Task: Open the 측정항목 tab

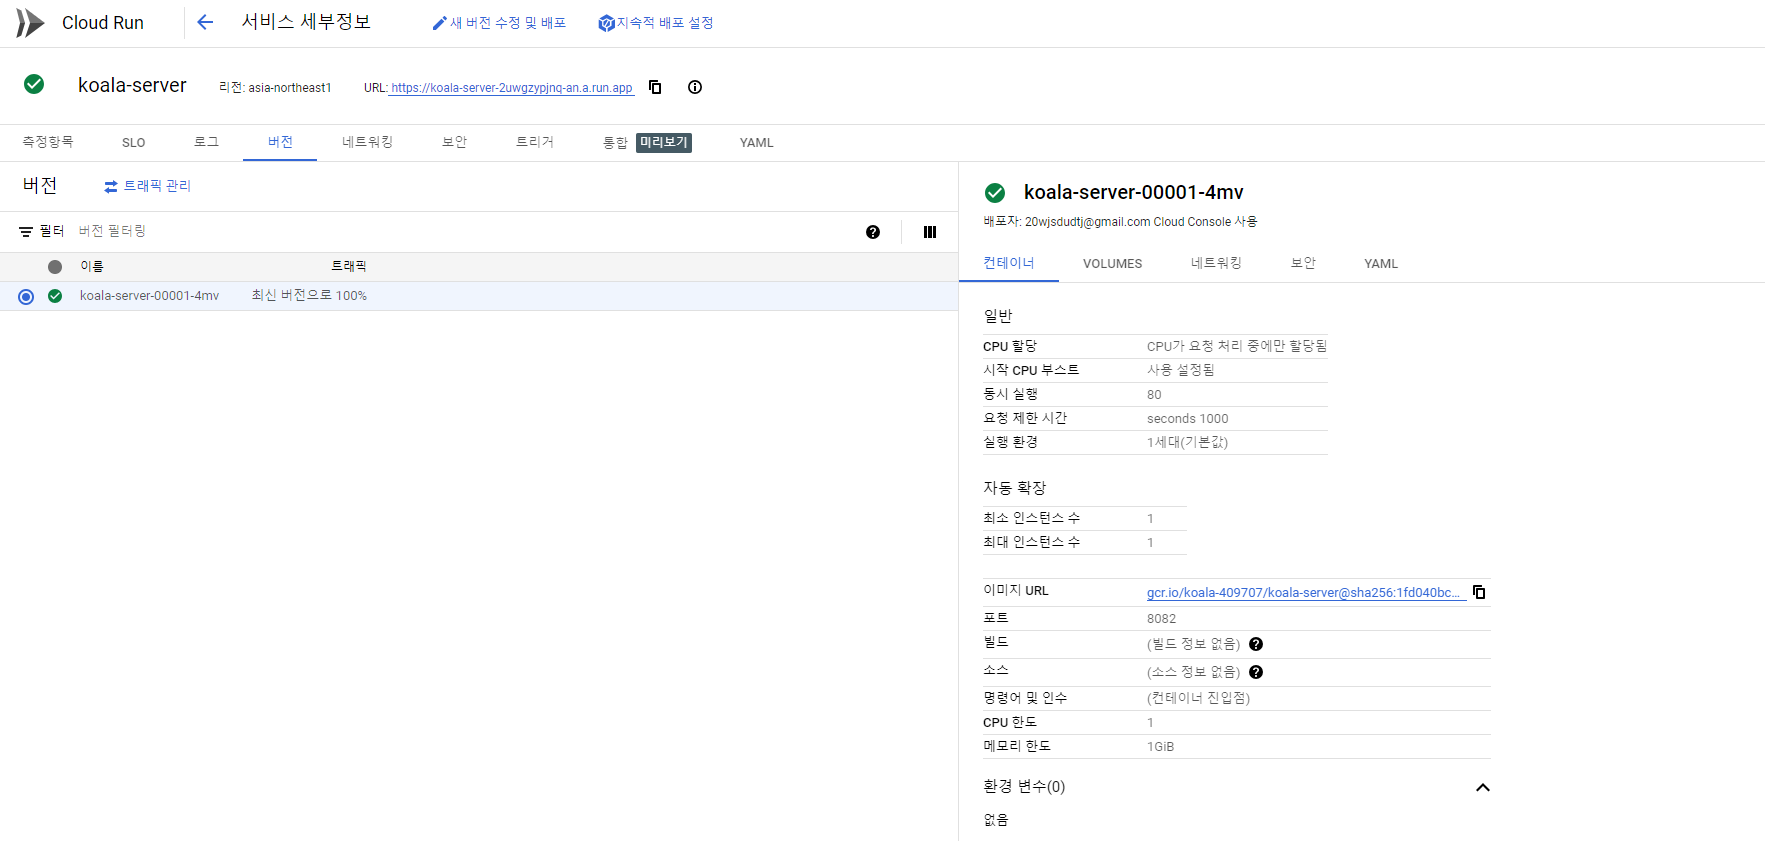Action: tap(48, 142)
